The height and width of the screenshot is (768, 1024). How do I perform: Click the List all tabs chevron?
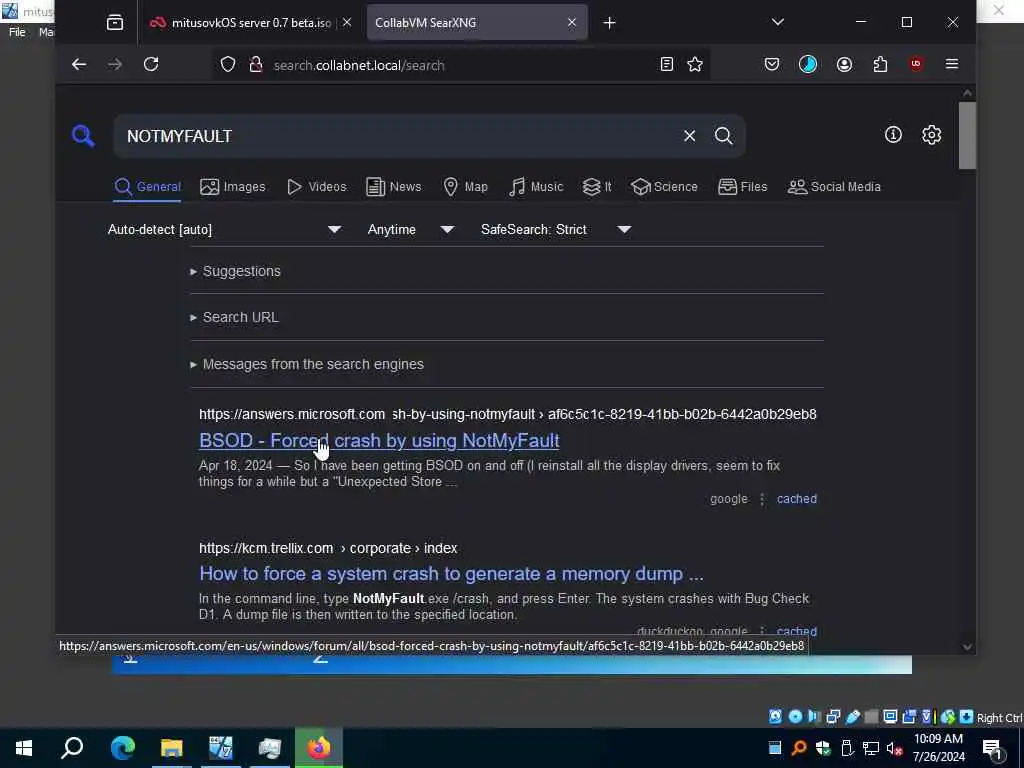[x=777, y=22]
